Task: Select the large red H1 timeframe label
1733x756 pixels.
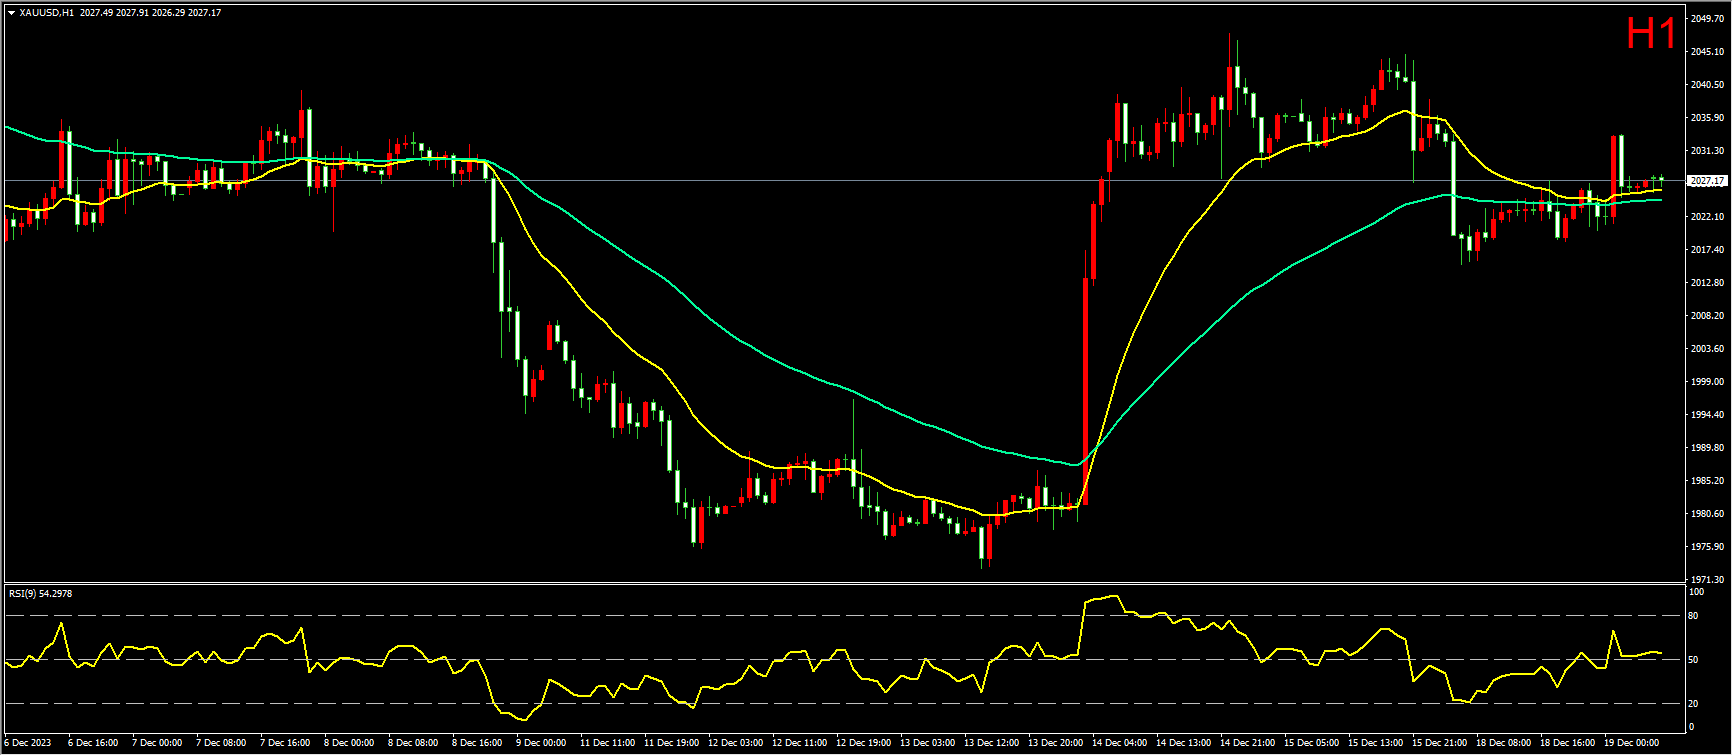Action: coord(1651,34)
